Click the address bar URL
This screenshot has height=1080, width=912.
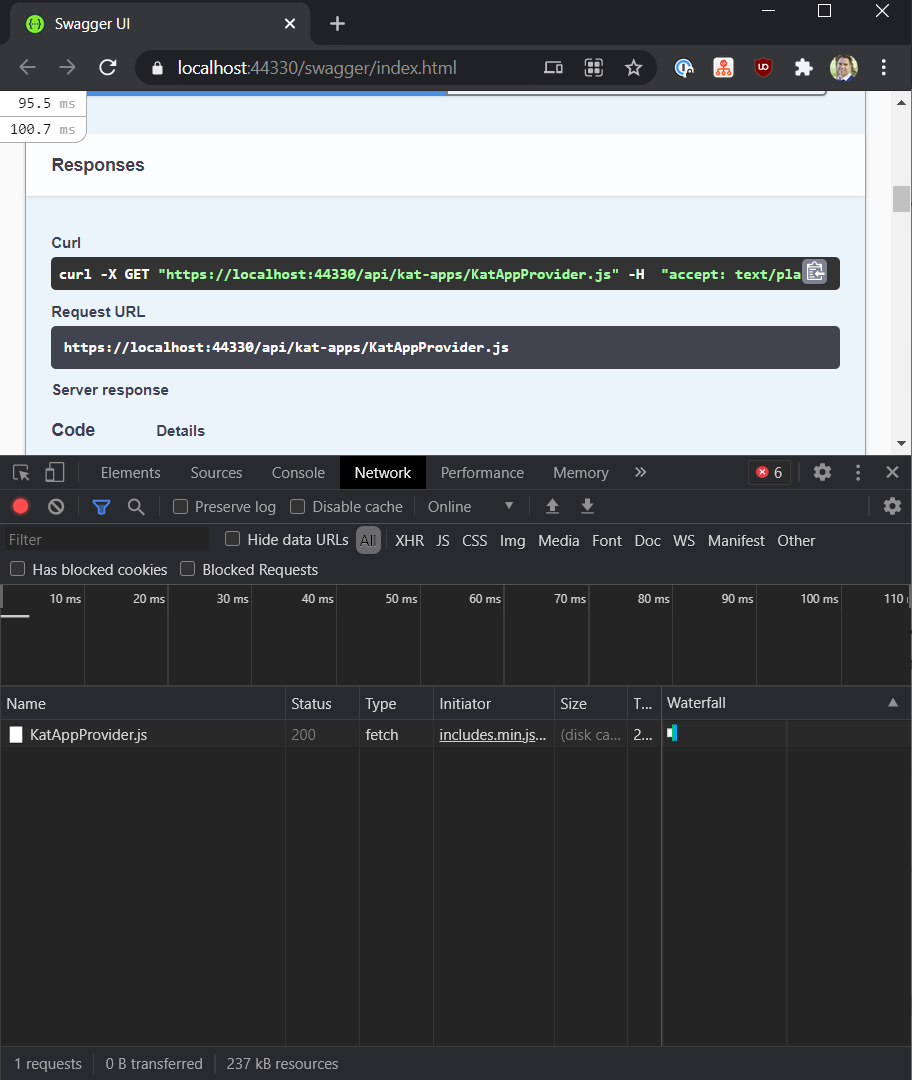click(317, 68)
